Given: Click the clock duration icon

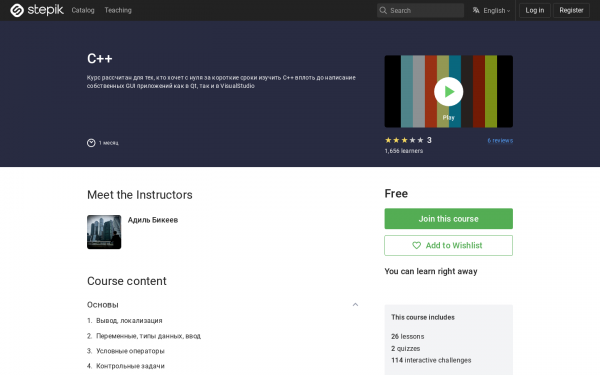Looking at the screenshot, I should [x=91, y=143].
